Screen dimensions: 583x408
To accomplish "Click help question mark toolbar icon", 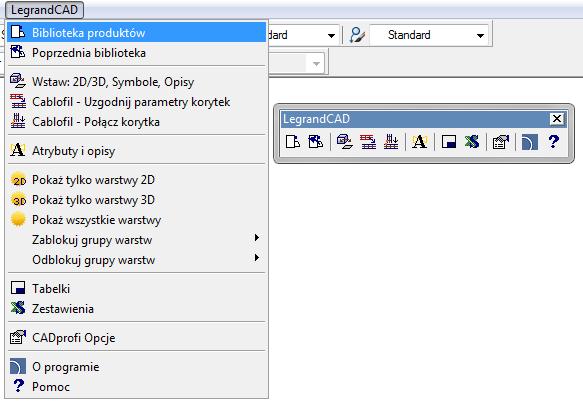I will coord(553,142).
